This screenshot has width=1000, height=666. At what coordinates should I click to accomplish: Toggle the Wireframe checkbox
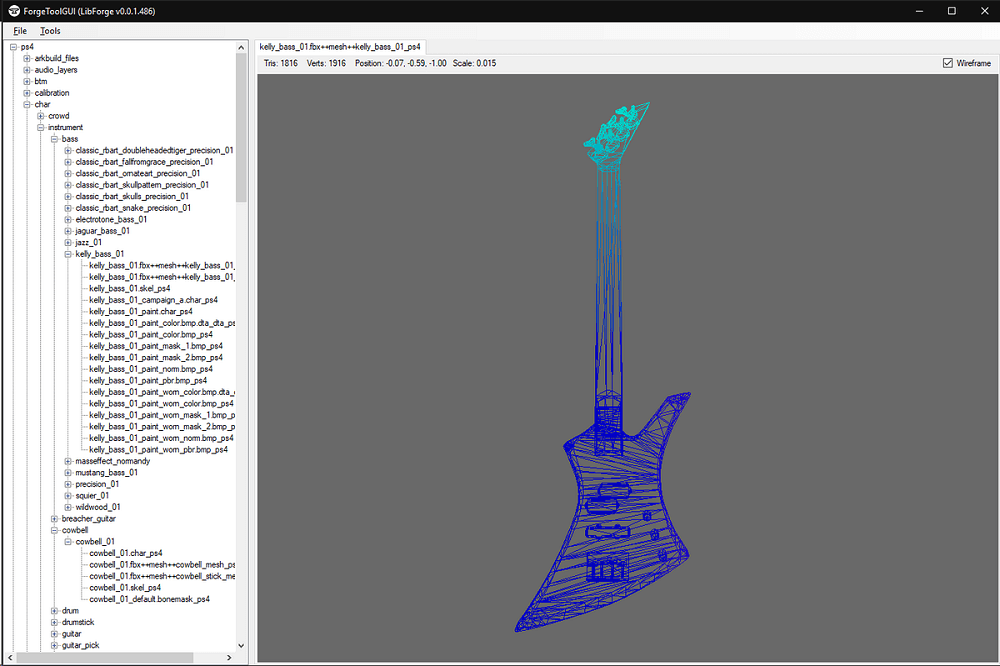(948, 63)
